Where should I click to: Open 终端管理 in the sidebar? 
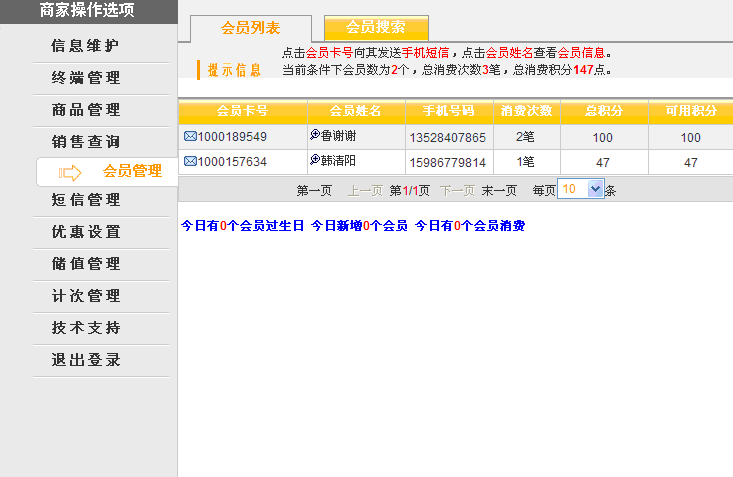pos(86,78)
